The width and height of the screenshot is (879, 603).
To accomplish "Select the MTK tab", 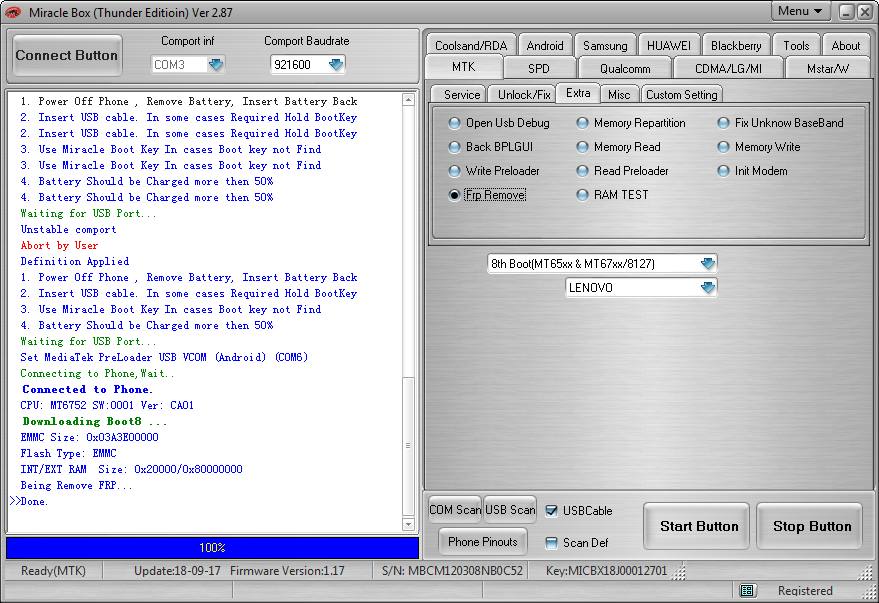I will 464,67.
